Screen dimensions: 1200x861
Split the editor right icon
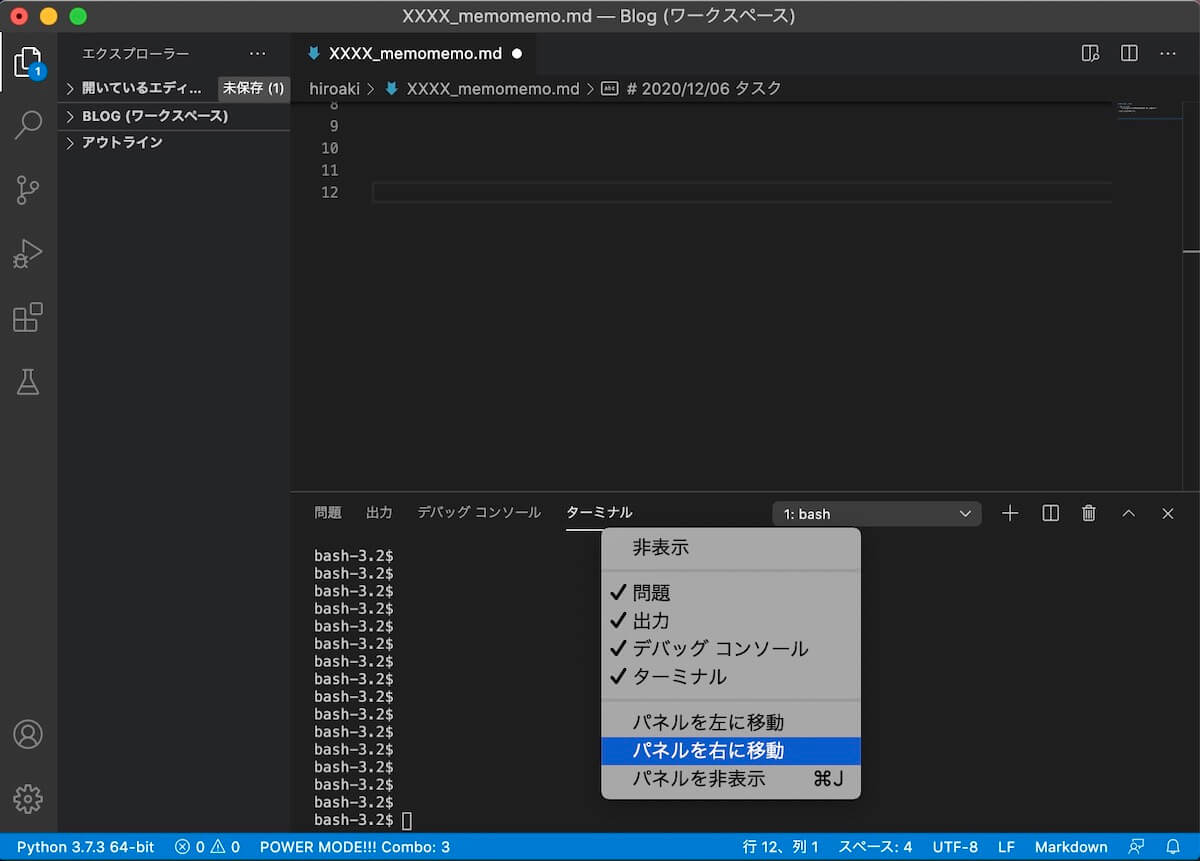click(x=1129, y=53)
